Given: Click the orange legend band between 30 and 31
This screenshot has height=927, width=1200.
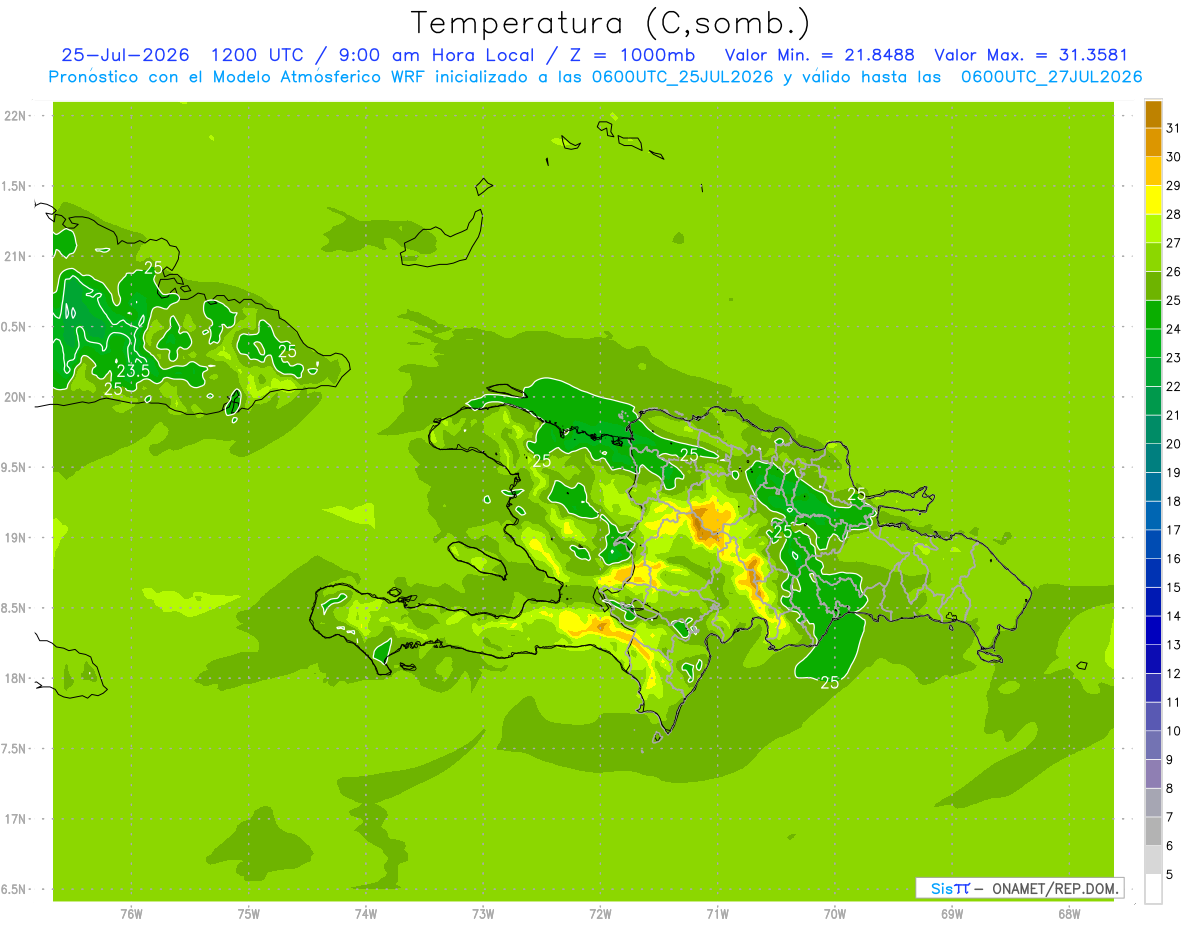Looking at the screenshot, I should coord(1153,141).
